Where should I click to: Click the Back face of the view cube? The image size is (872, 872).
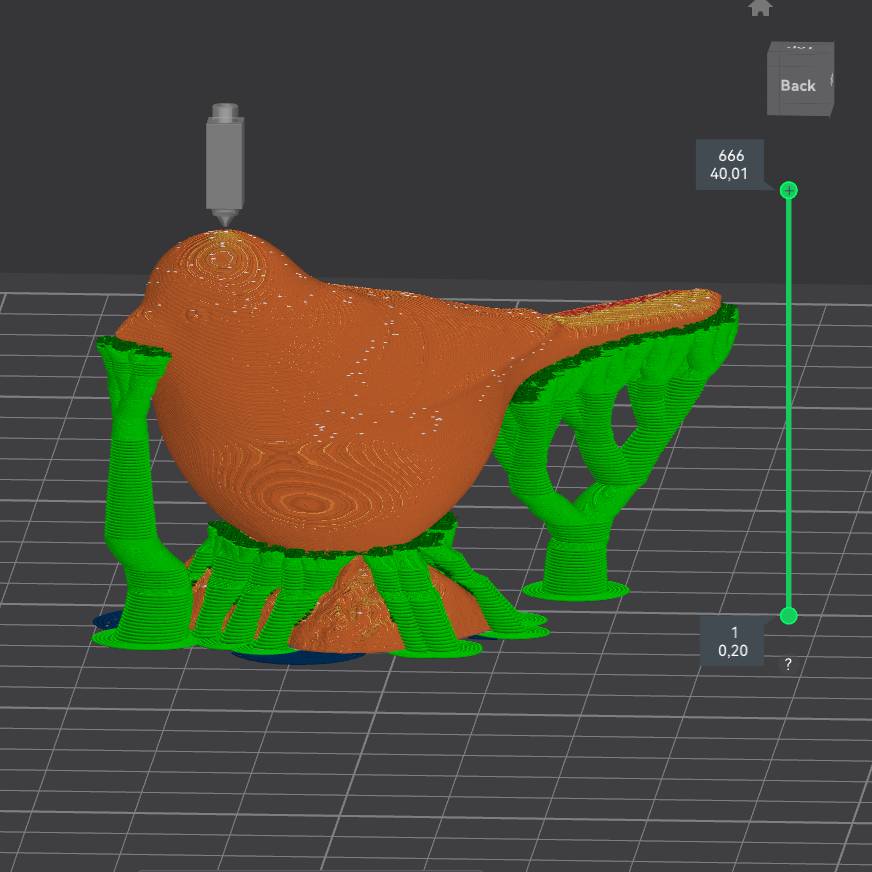[797, 86]
